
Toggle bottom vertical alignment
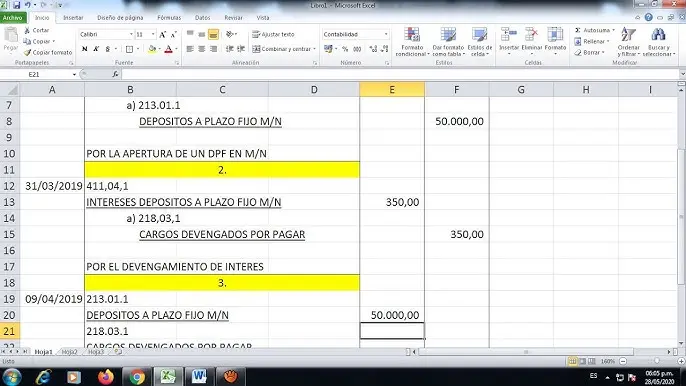tap(213, 34)
